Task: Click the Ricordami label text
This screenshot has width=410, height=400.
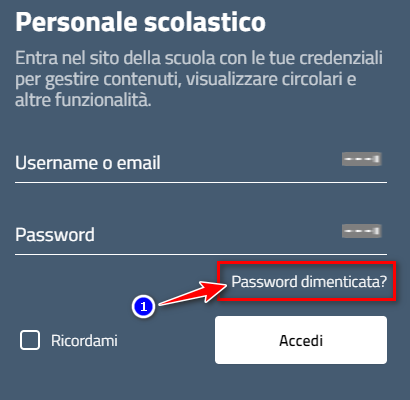Action: 84,341
